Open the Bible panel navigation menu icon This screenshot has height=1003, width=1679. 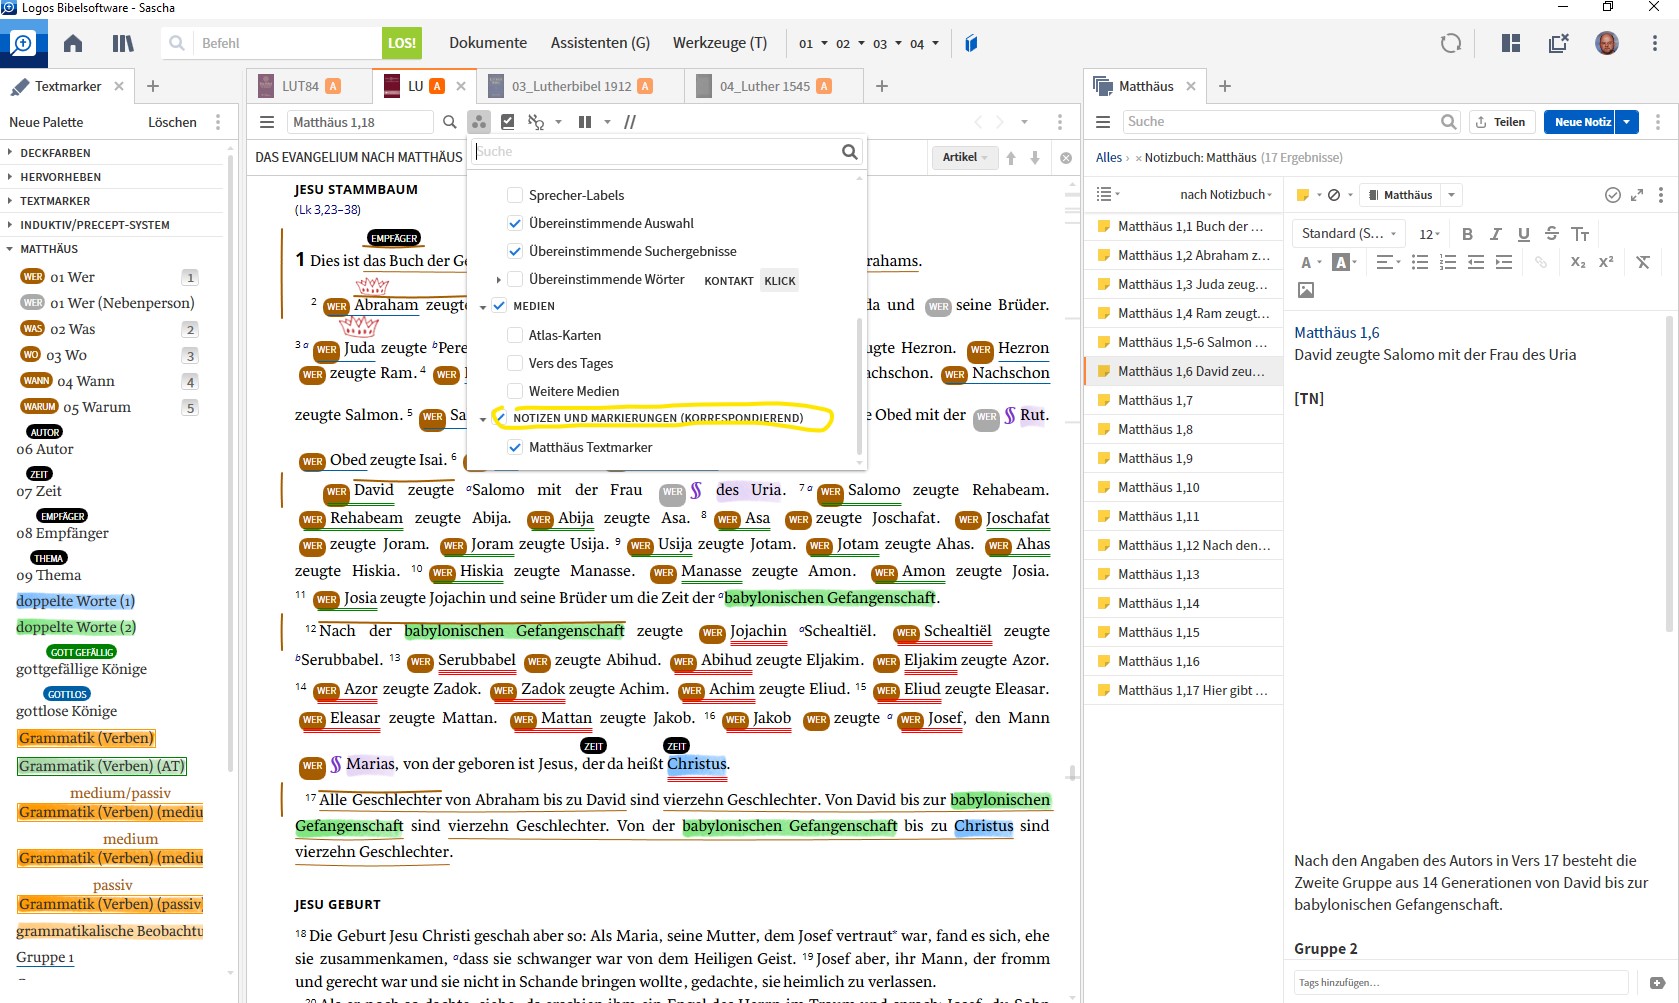(x=267, y=122)
